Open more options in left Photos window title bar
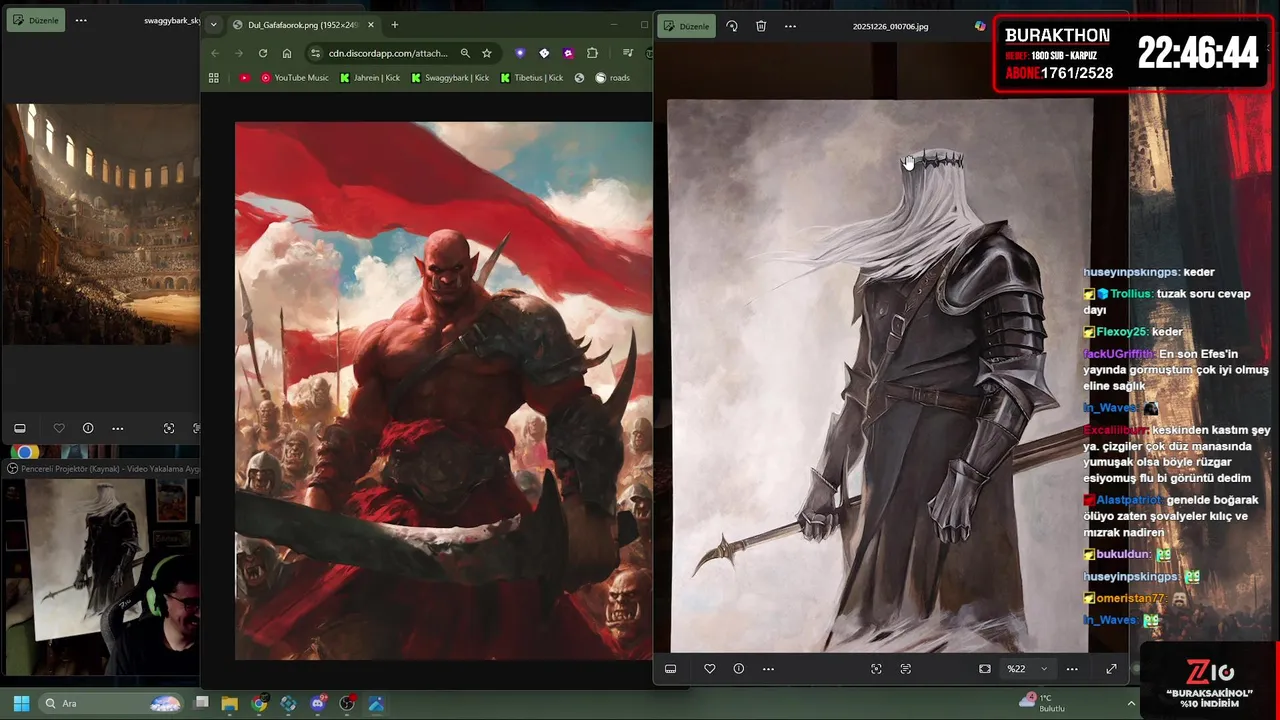This screenshot has width=1280, height=720. (81, 20)
